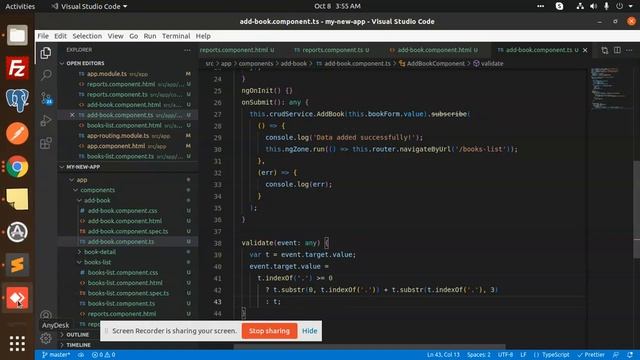The width and height of the screenshot is (640, 360).
Task: Open Sticky Notes from the dock
Action: pos(17,199)
